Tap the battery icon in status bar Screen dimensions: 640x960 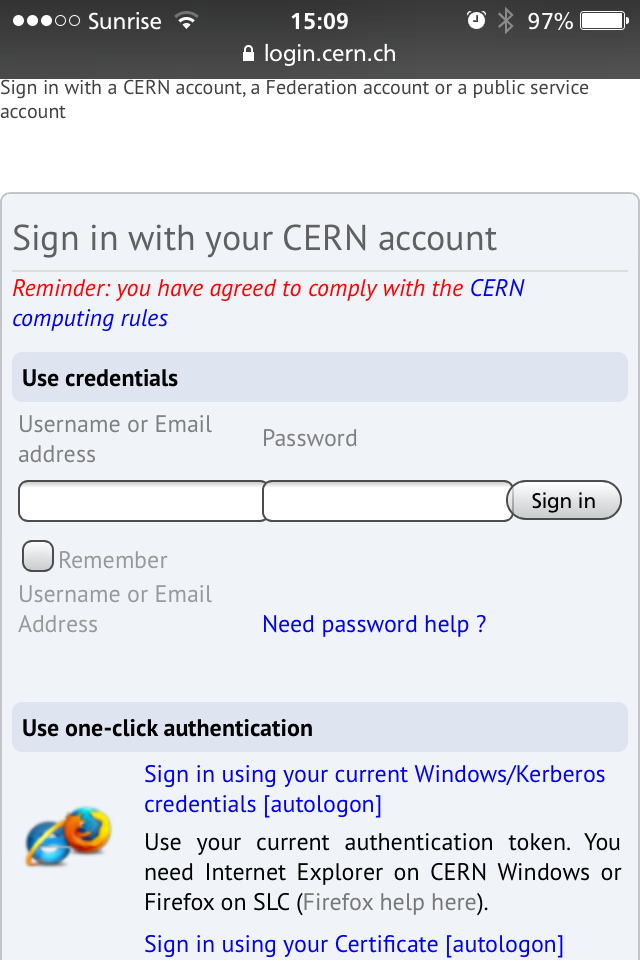[604, 21]
